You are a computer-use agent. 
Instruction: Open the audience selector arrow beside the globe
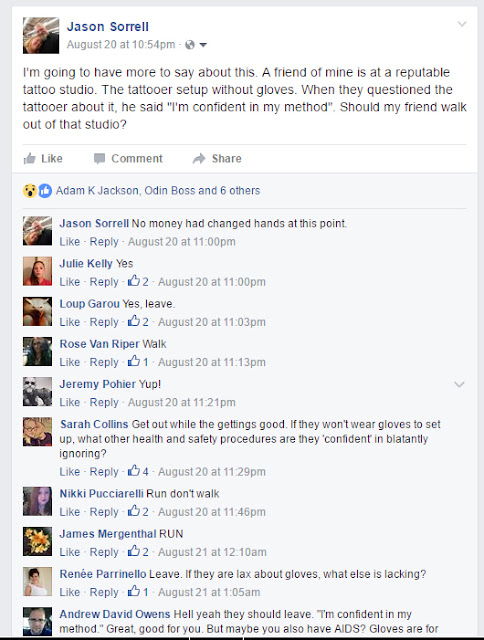(x=203, y=44)
